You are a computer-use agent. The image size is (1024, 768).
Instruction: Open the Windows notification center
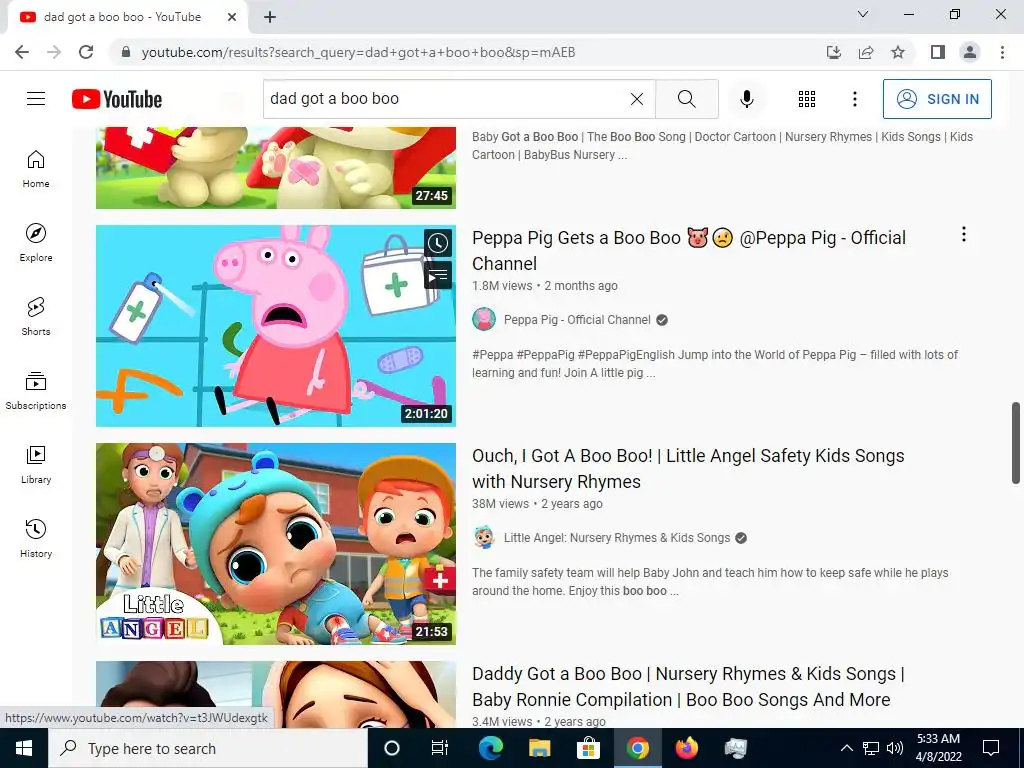coord(991,748)
